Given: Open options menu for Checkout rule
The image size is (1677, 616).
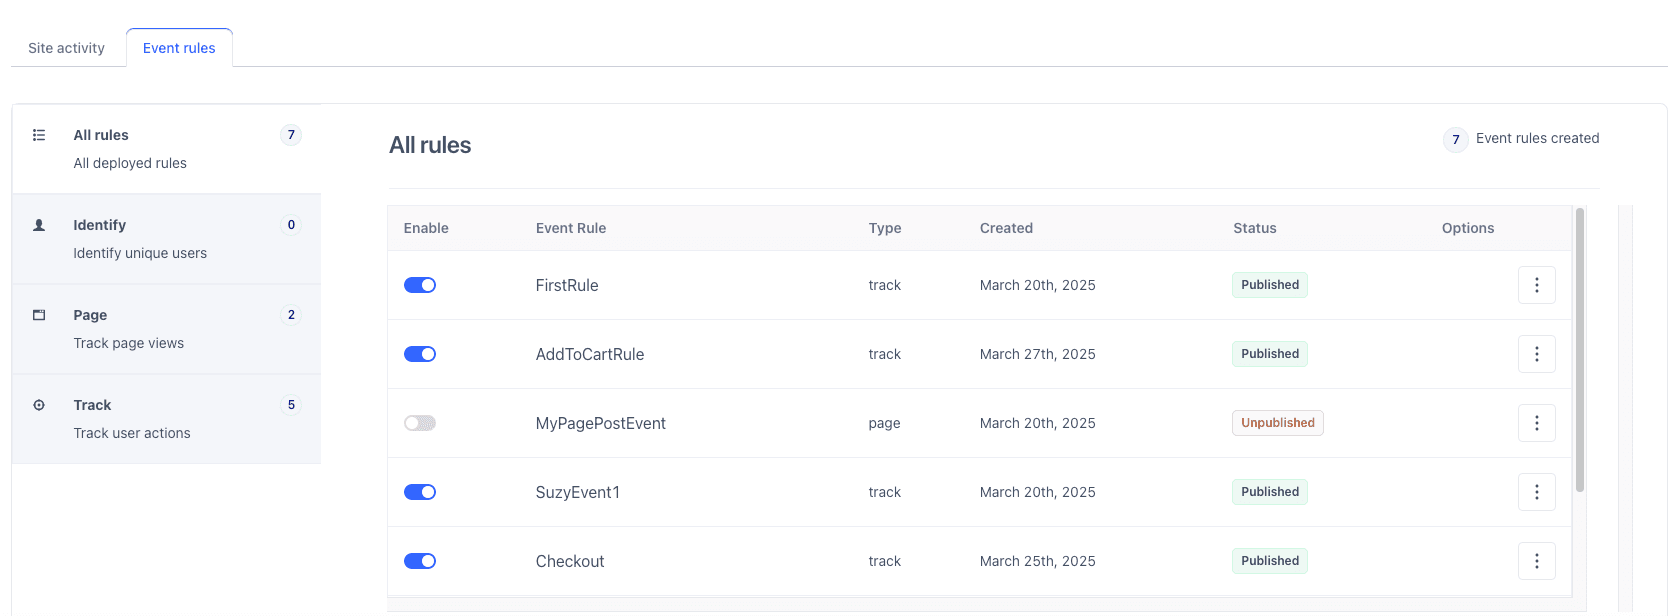Looking at the screenshot, I should coord(1537,561).
